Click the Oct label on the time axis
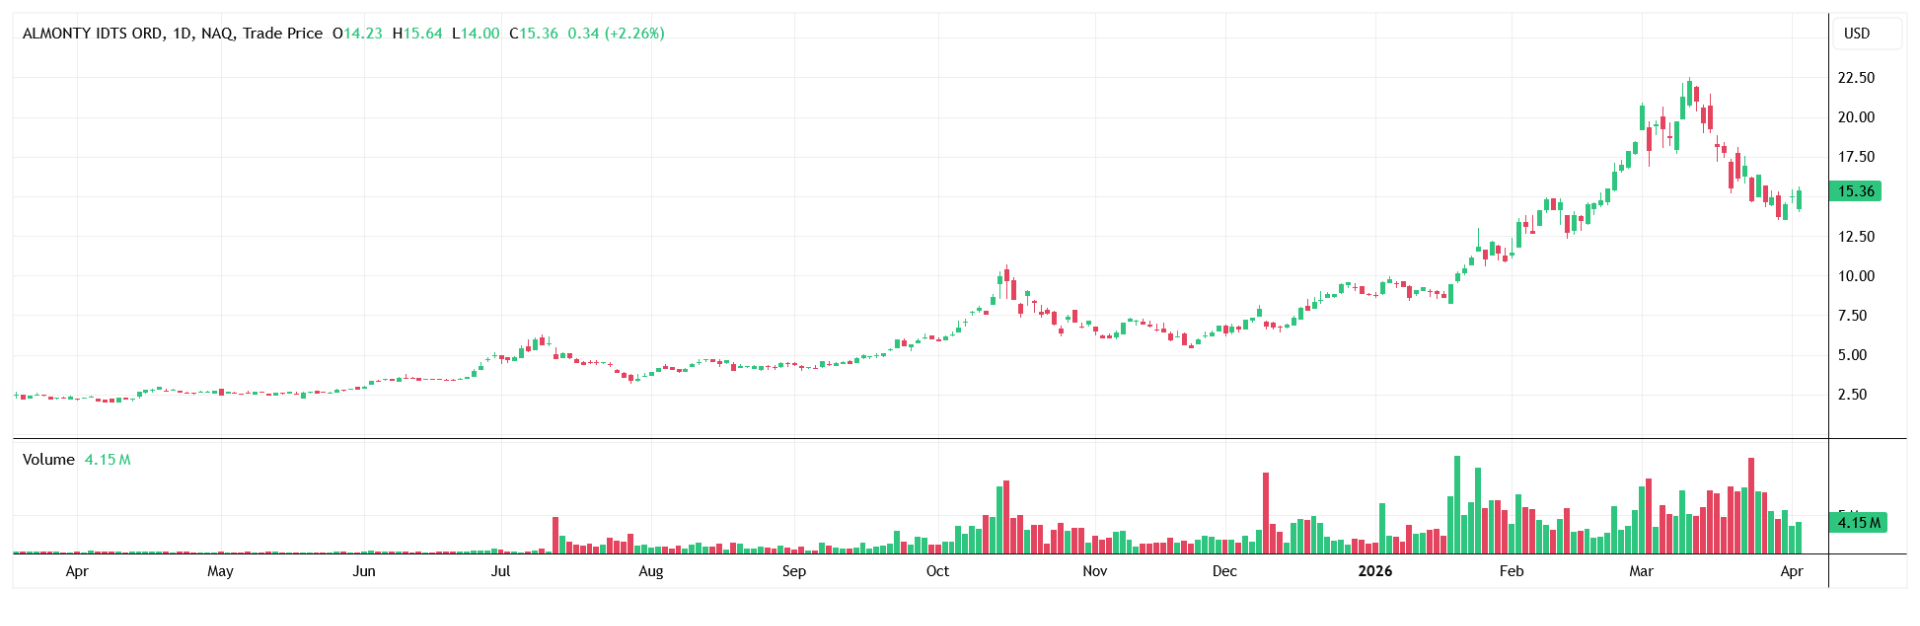Image resolution: width=1920 pixels, height=626 pixels. (937, 571)
